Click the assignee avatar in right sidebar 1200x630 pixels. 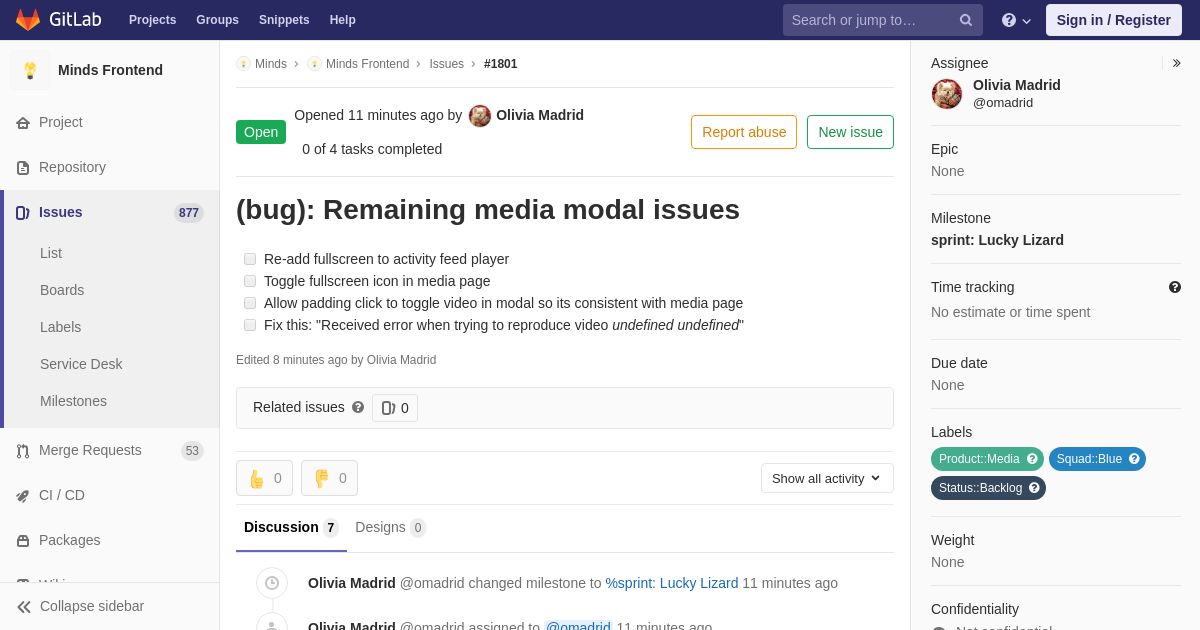947,93
